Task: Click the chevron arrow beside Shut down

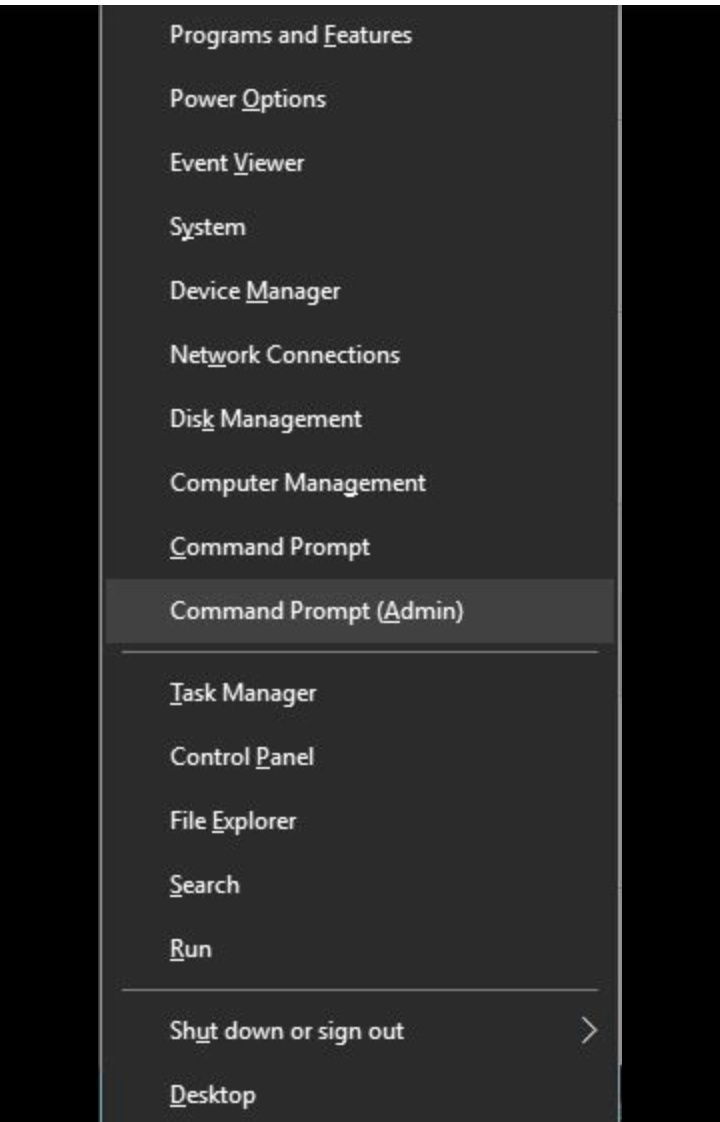Action: tap(589, 1031)
